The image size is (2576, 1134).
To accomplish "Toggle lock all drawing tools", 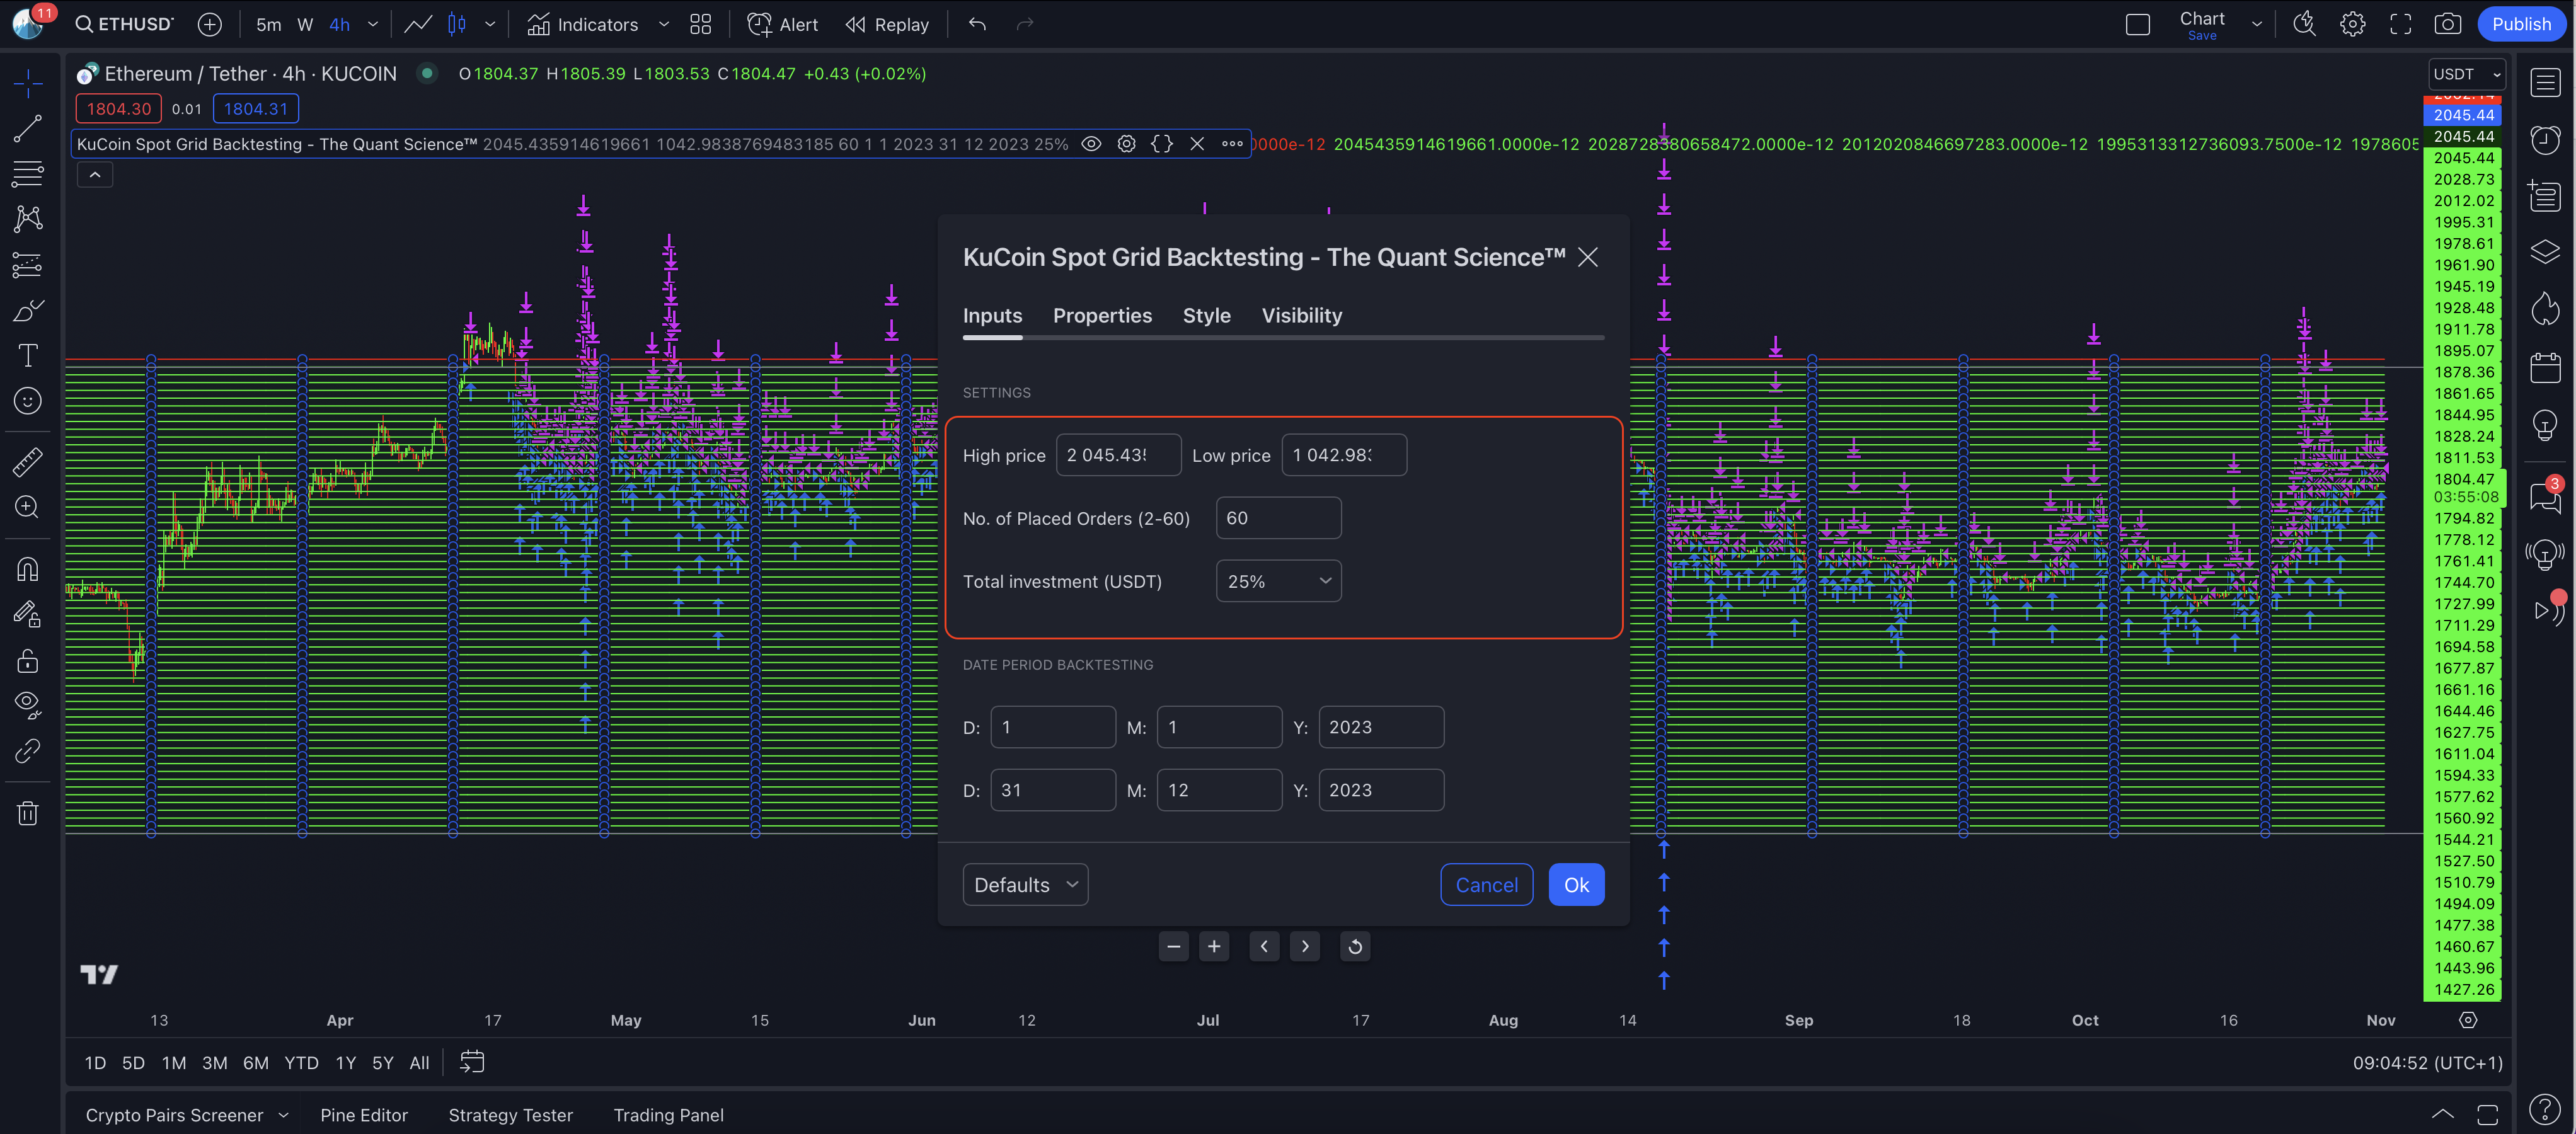I will tap(27, 661).
